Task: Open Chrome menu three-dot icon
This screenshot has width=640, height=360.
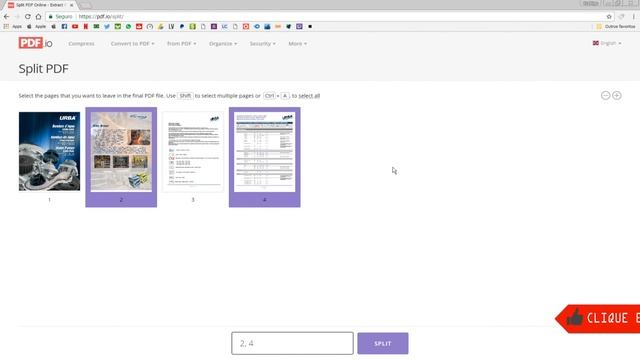Action: [633, 17]
